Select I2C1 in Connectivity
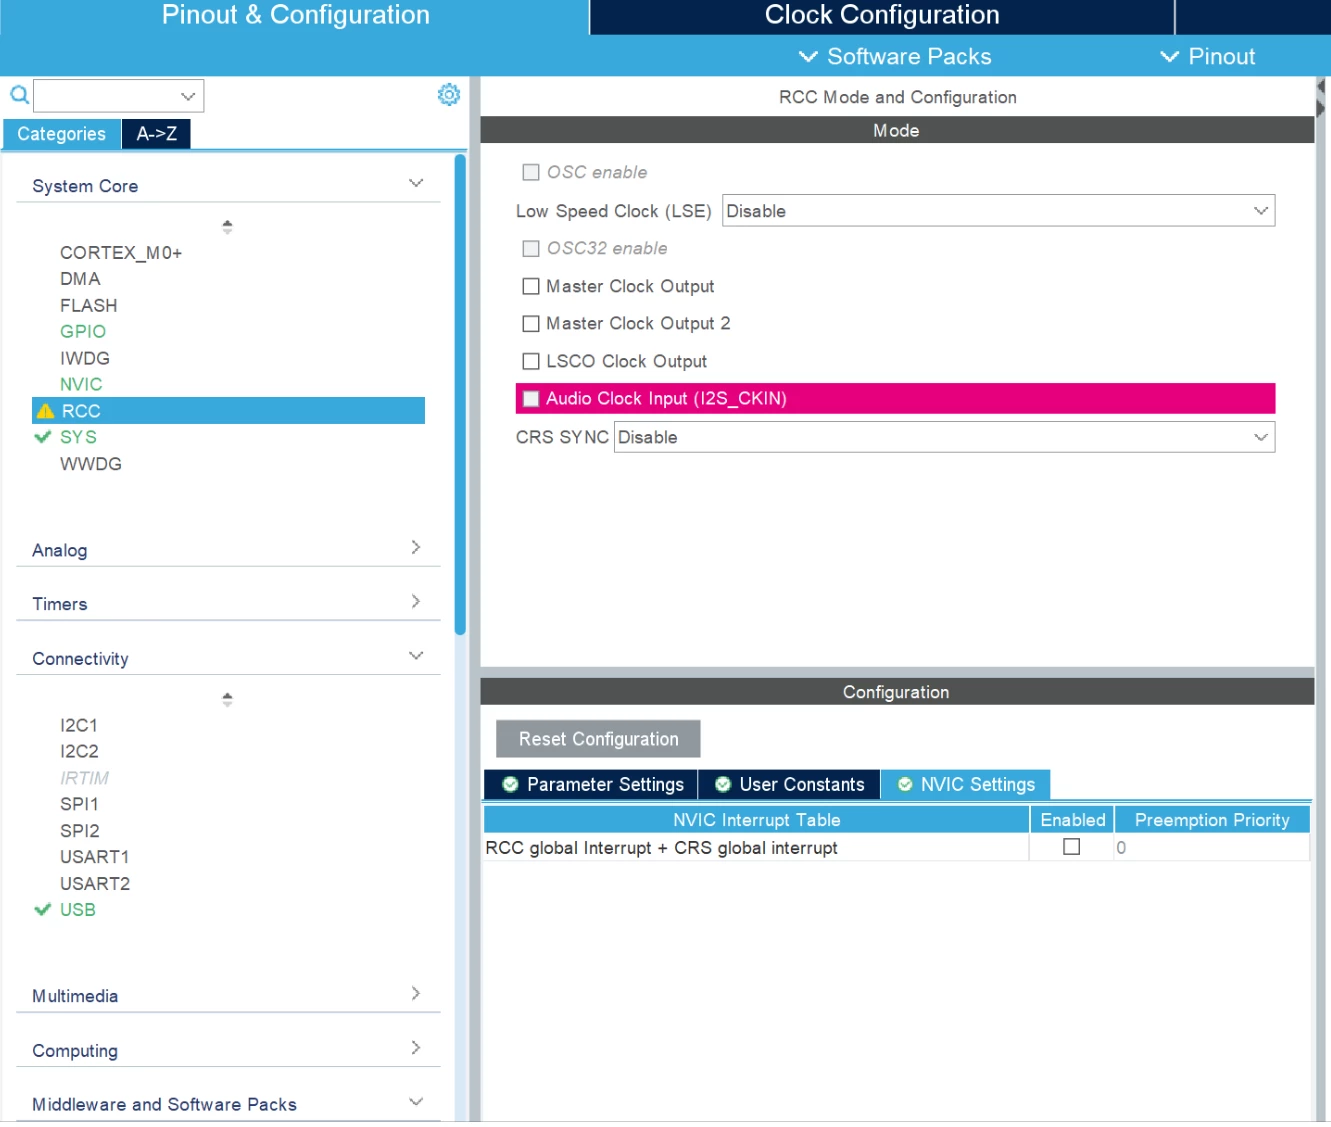Screen dimensions: 1331x1127 click(x=79, y=725)
